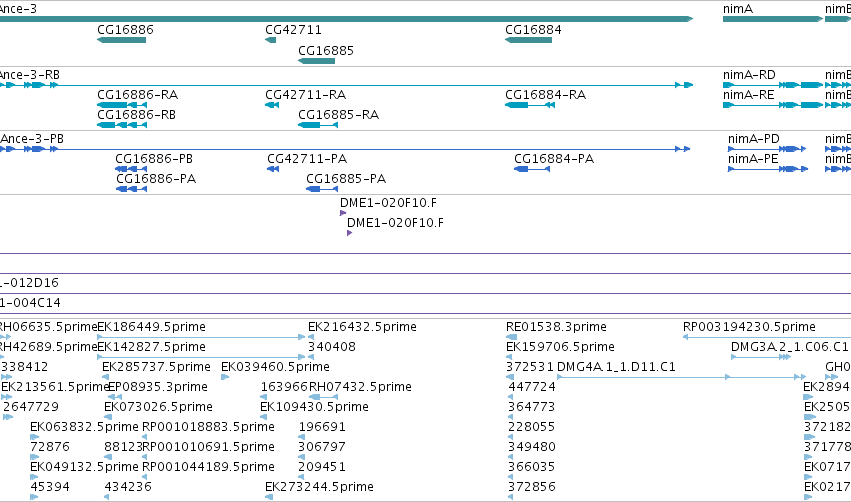Select the DMG3A.2_1.C06.C1 feature
This screenshot has height=502, width=851.
tap(761, 357)
